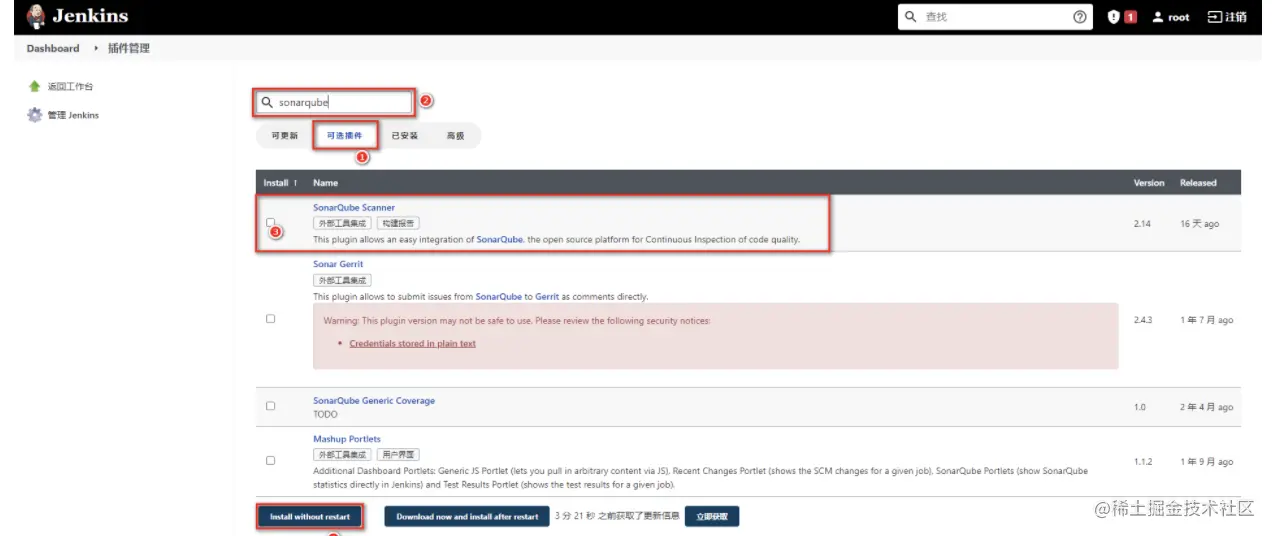Click the security warning shield icon

coord(1114,17)
